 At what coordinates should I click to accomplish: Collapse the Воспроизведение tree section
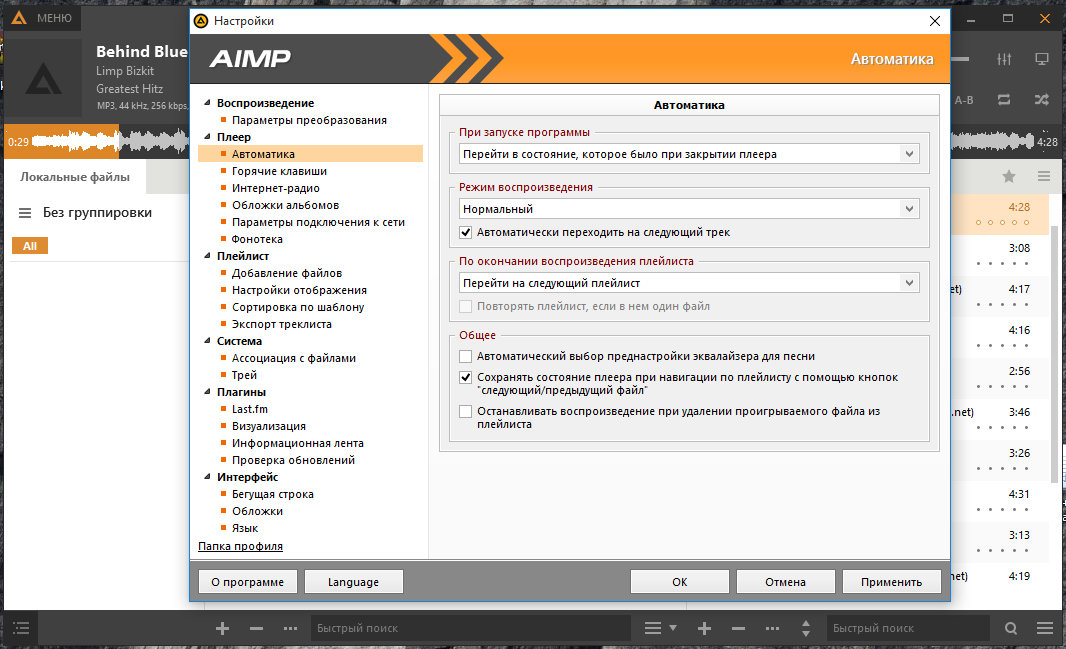tap(207, 103)
